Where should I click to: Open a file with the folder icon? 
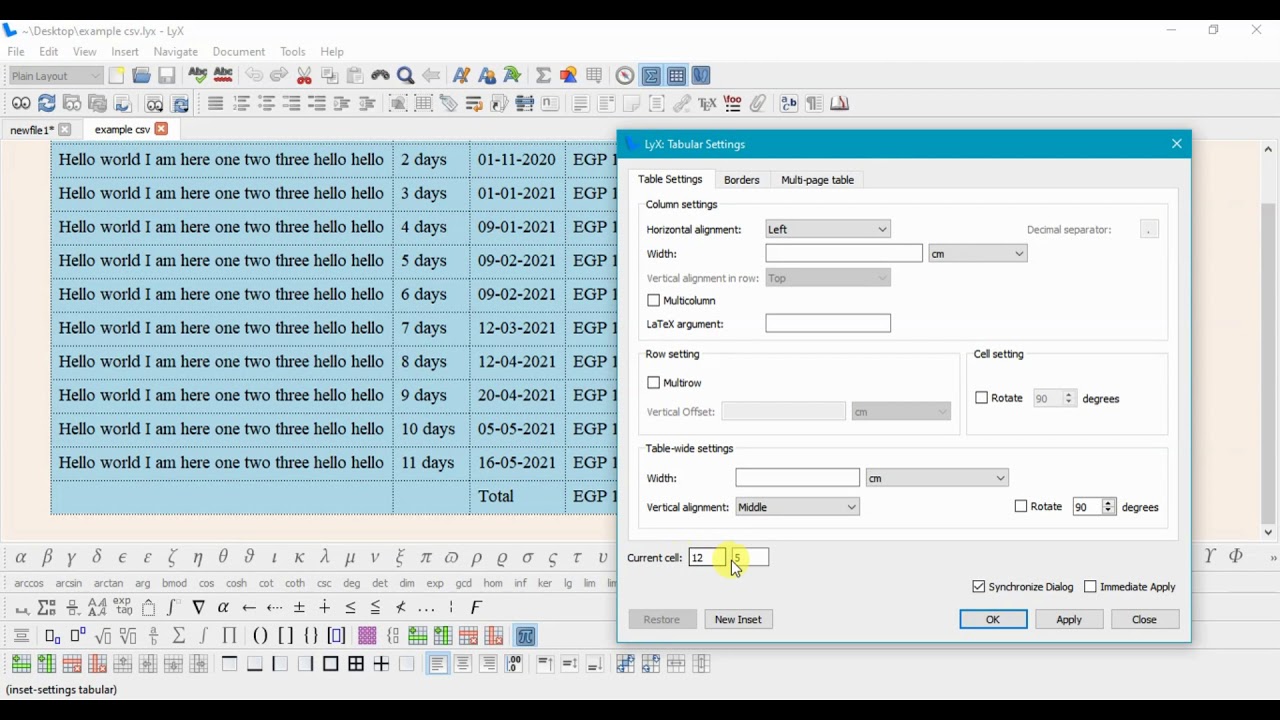coord(142,76)
